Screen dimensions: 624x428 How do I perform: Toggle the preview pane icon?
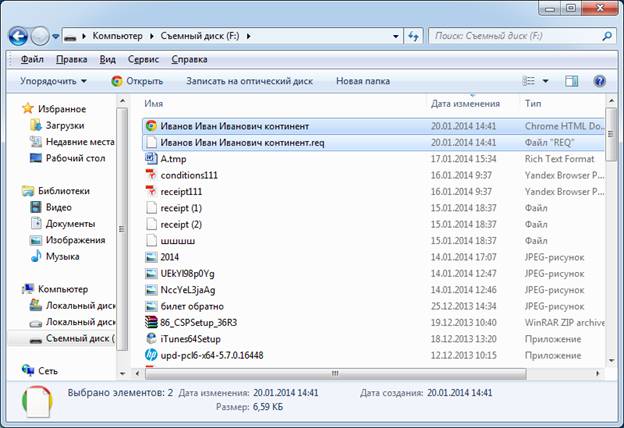point(573,81)
